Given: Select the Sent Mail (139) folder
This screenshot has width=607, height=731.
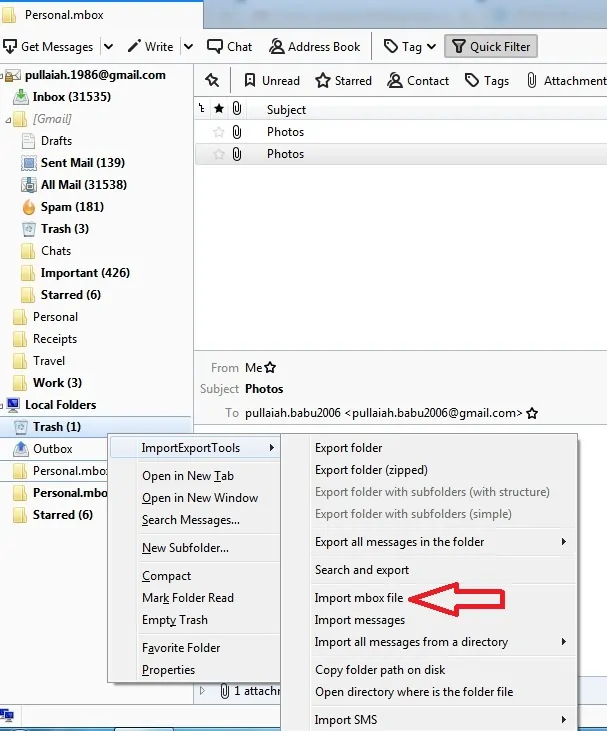Looking at the screenshot, I should pos(82,163).
